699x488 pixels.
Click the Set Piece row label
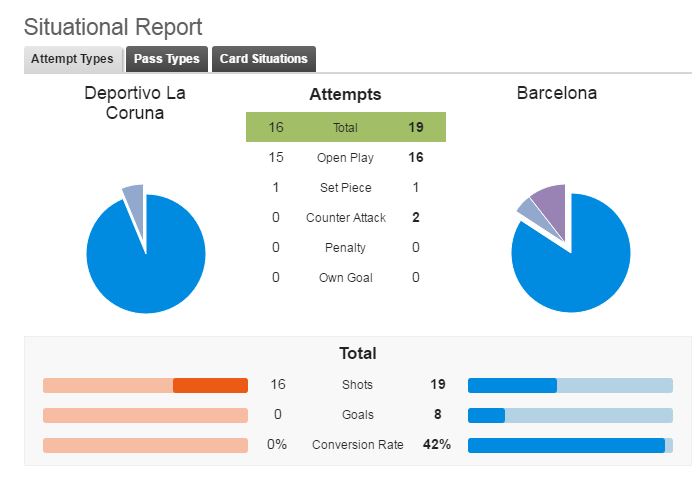[345, 188]
